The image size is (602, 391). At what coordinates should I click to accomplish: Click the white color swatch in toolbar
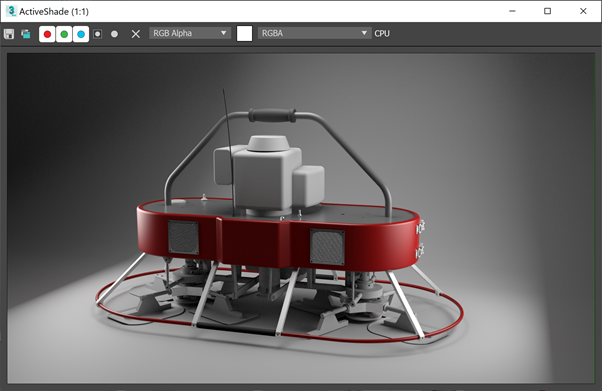(x=245, y=33)
